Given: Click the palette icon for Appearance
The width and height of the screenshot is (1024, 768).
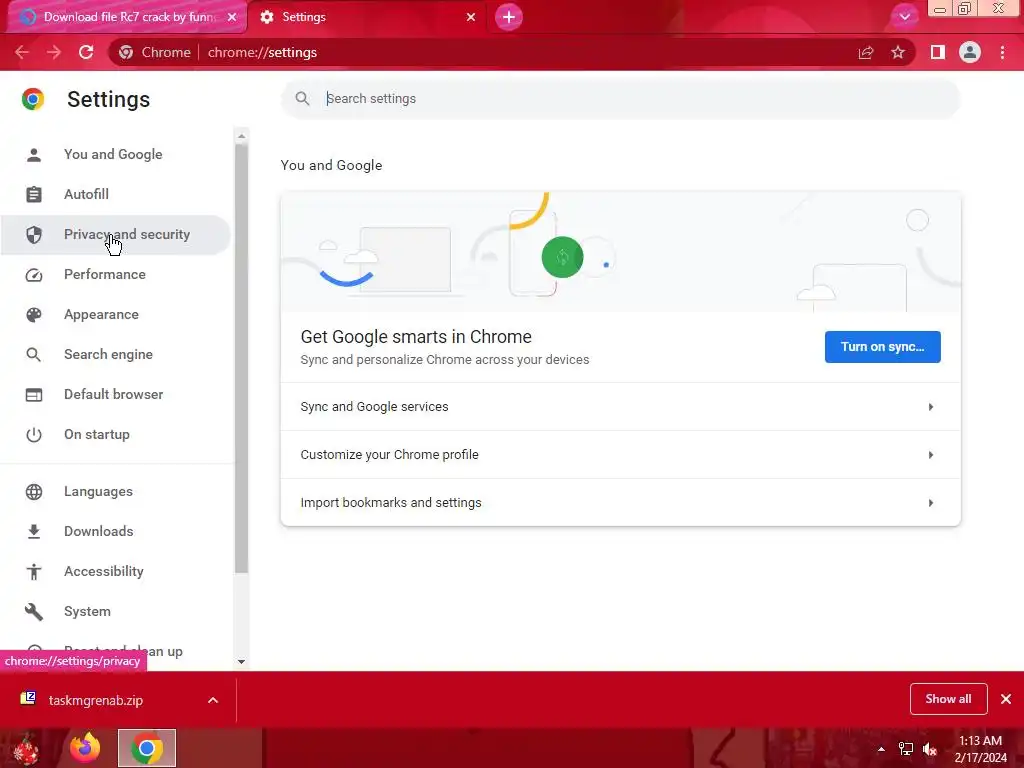Looking at the screenshot, I should (x=34, y=315).
